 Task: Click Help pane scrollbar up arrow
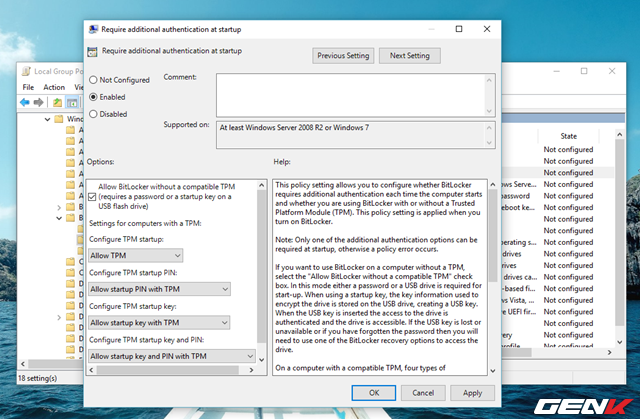[493, 185]
